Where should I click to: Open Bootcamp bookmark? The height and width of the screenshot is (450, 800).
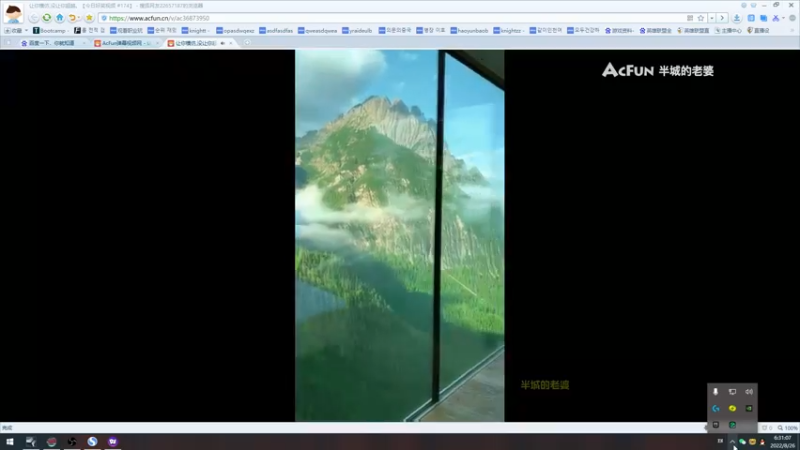[49, 31]
